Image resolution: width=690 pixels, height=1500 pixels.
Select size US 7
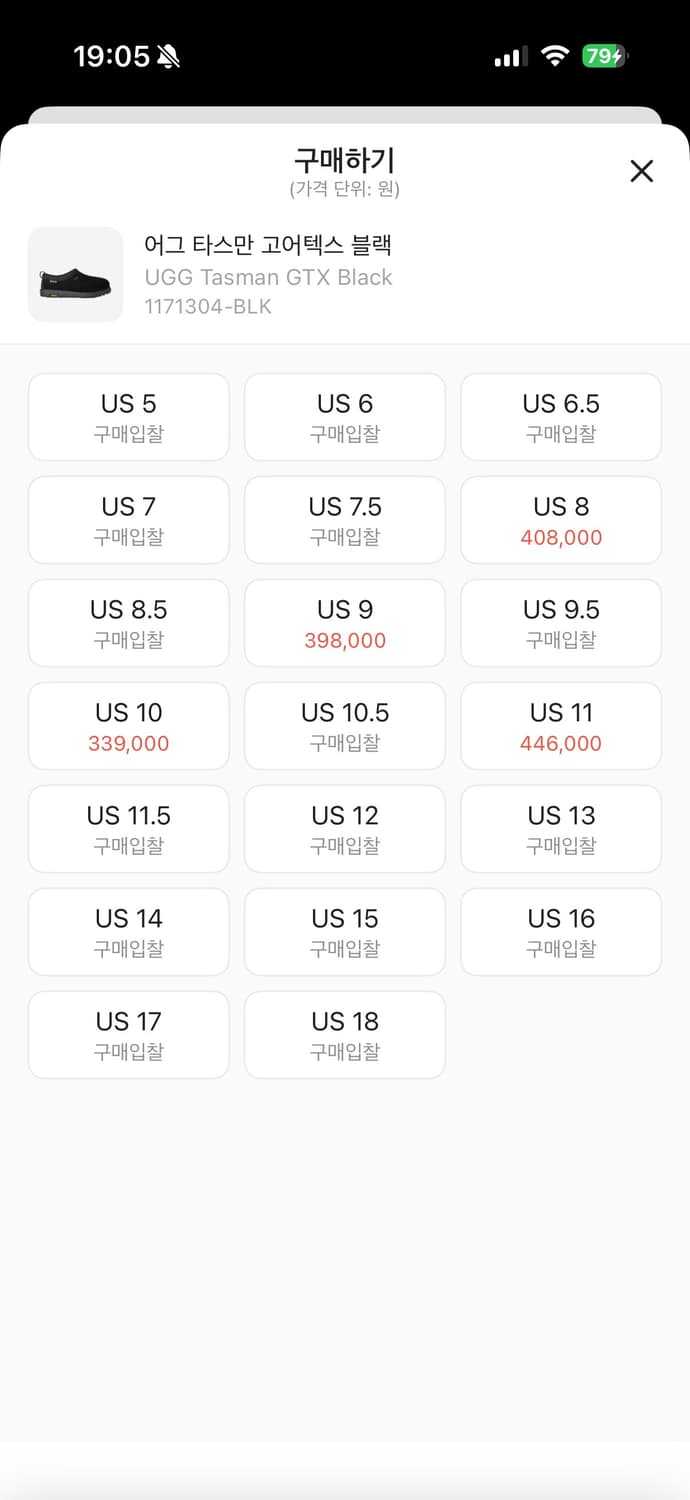pos(129,520)
